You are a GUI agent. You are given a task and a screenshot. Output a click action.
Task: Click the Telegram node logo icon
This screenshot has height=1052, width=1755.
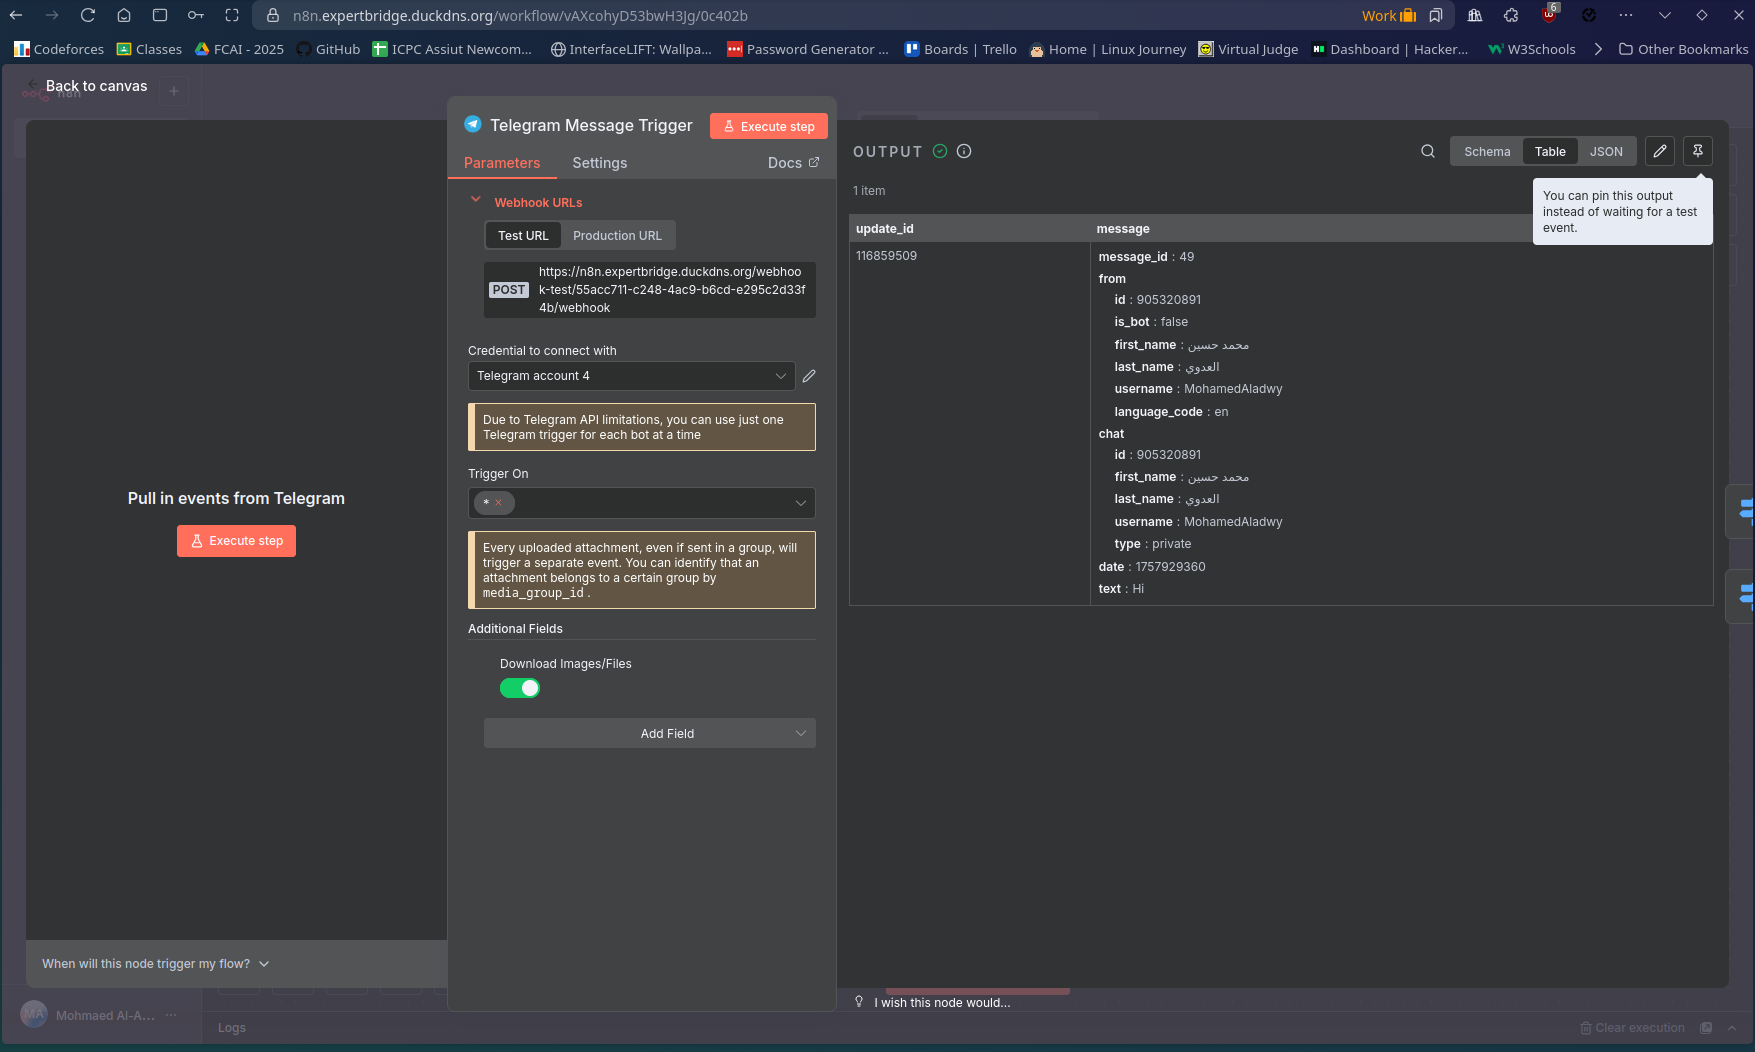[x=473, y=125]
